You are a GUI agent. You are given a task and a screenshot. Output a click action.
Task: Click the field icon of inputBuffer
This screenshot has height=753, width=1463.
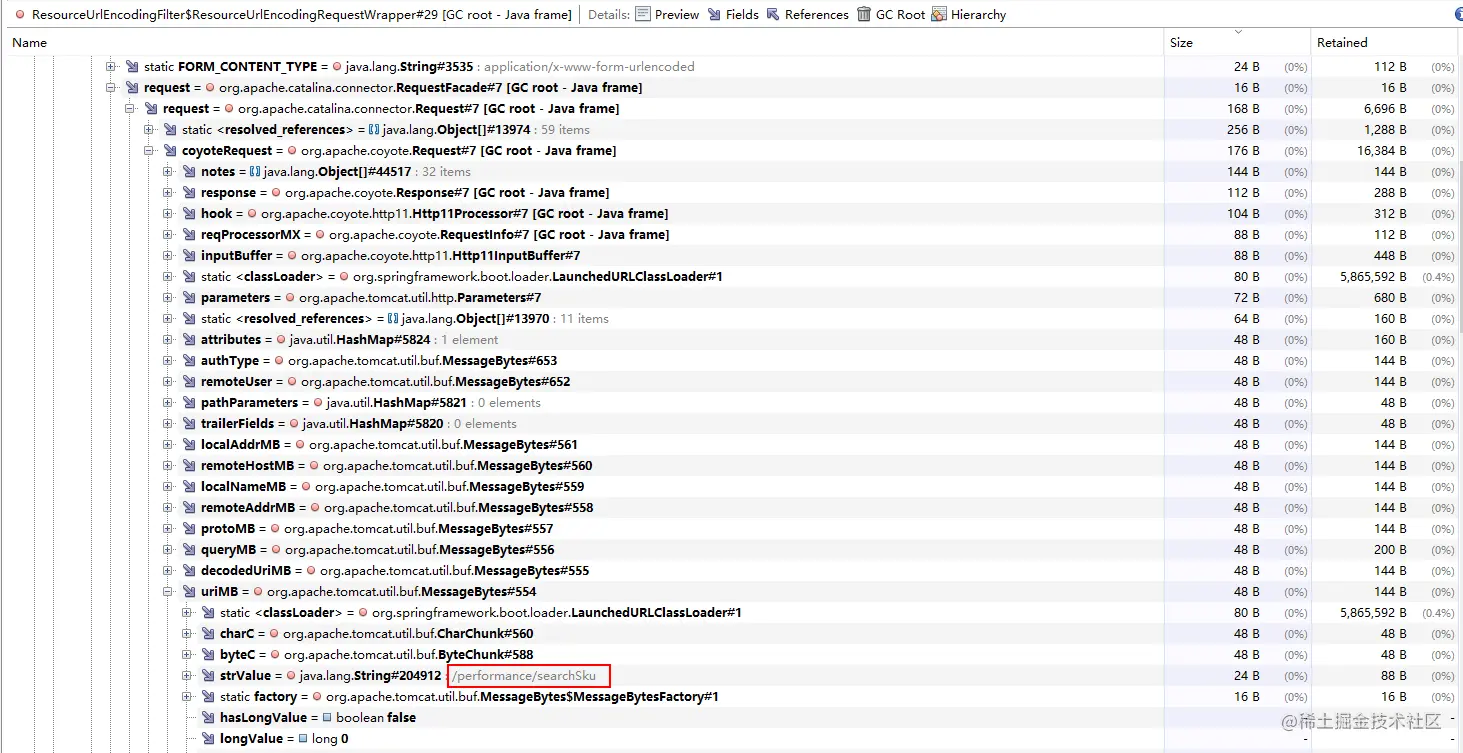tap(189, 256)
